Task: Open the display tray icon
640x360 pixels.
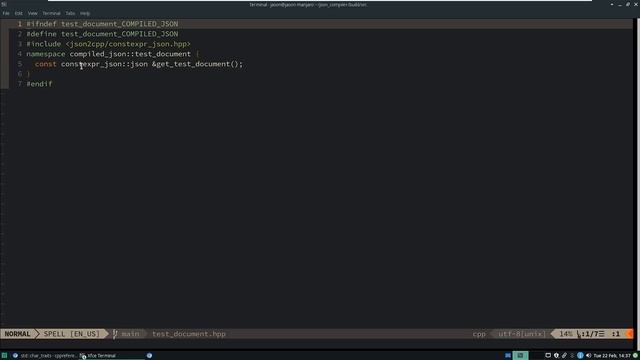Action: tap(548, 356)
